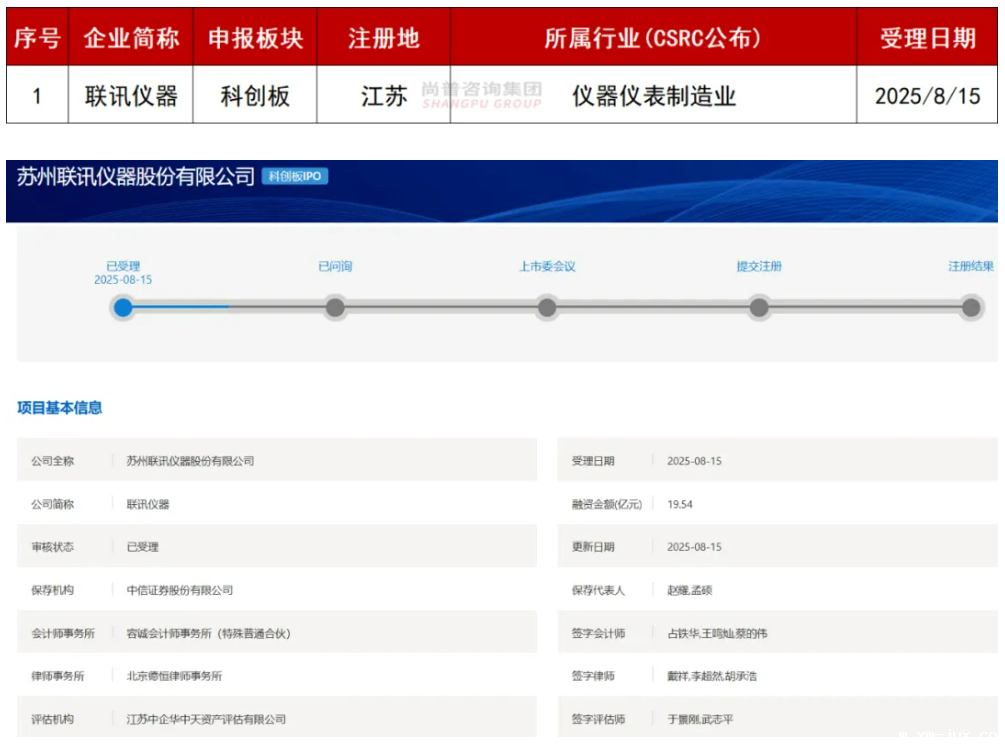Click the 科创板IPO badge beside company title

(x=295, y=177)
